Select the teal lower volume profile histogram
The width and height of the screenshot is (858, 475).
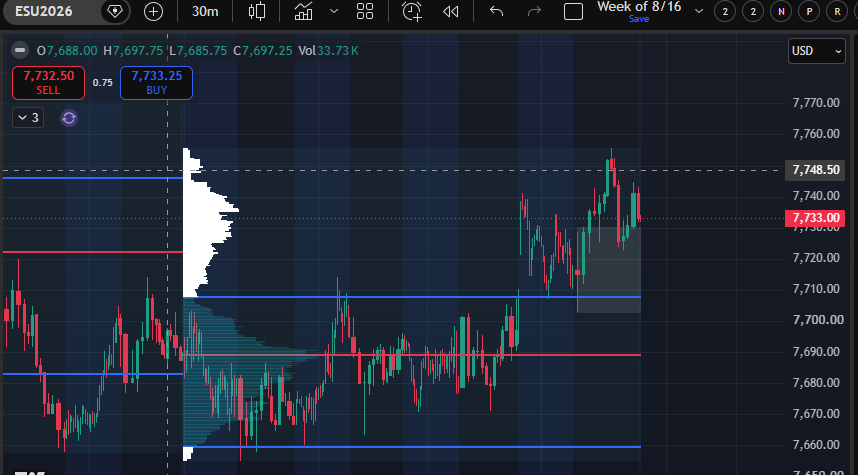(x=235, y=372)
